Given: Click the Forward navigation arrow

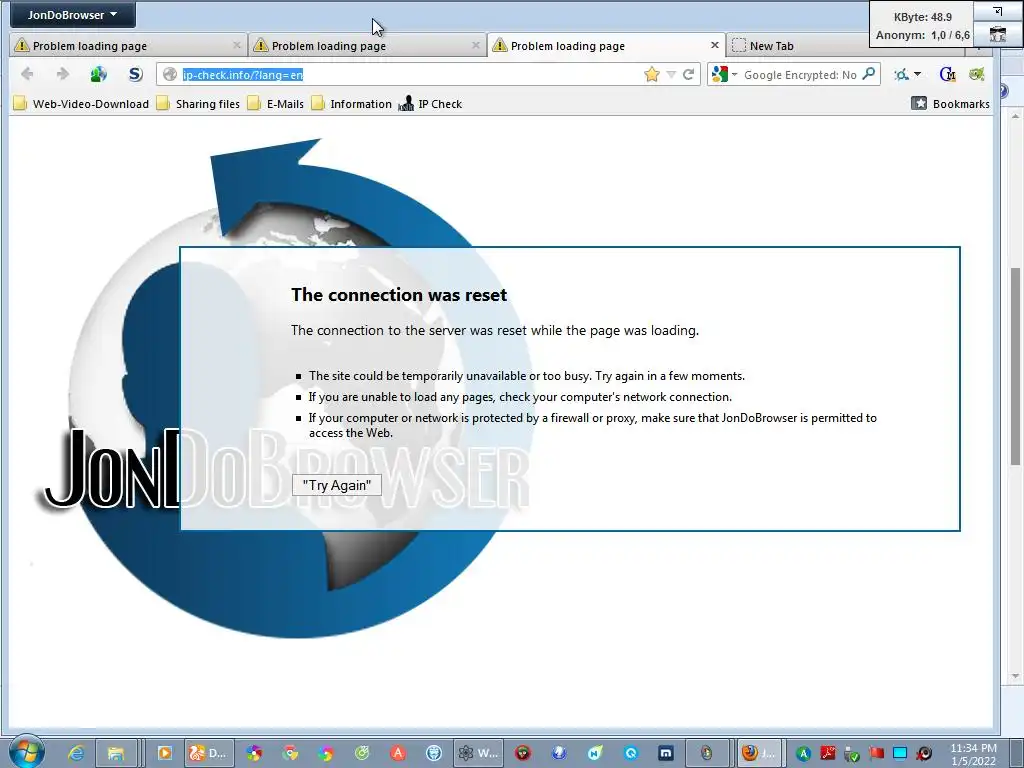Looking at the screenshot, I should click(63, 74).
